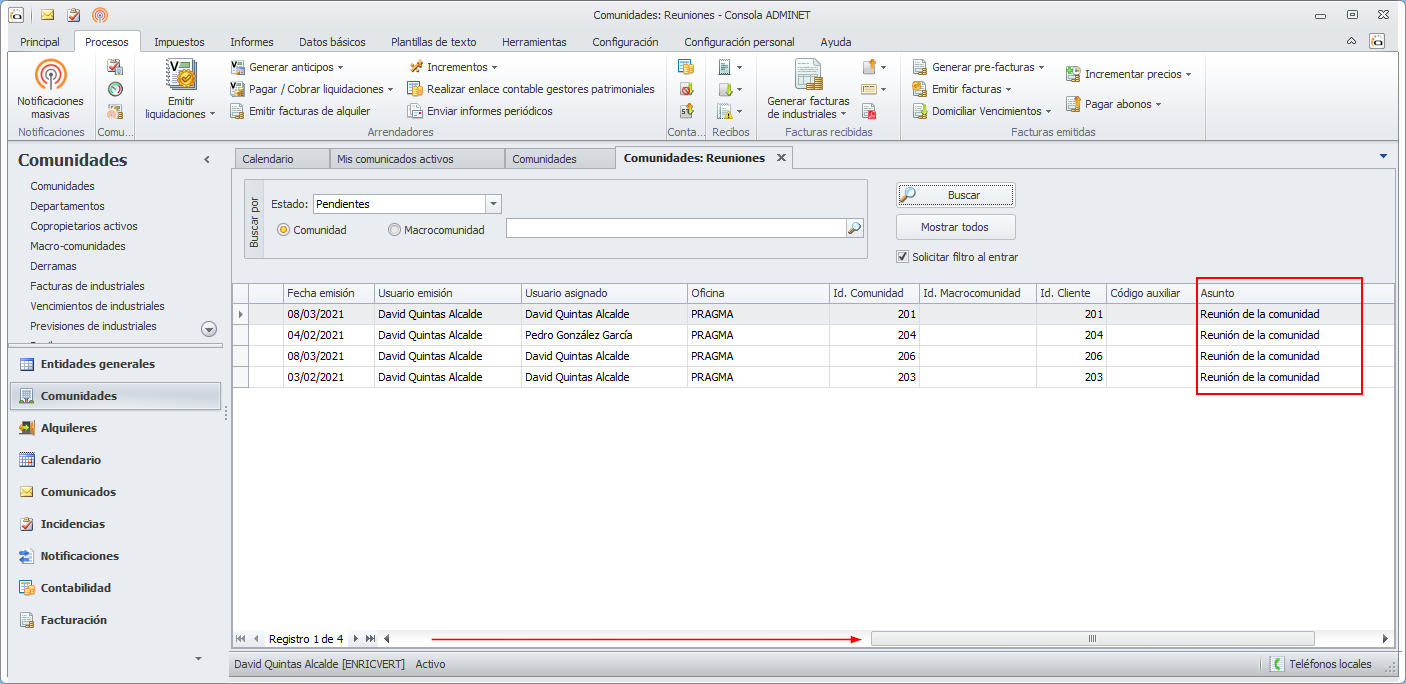1406x684 pixels.
Task: Select Comunidad radio button
Action: click(284, 230)
